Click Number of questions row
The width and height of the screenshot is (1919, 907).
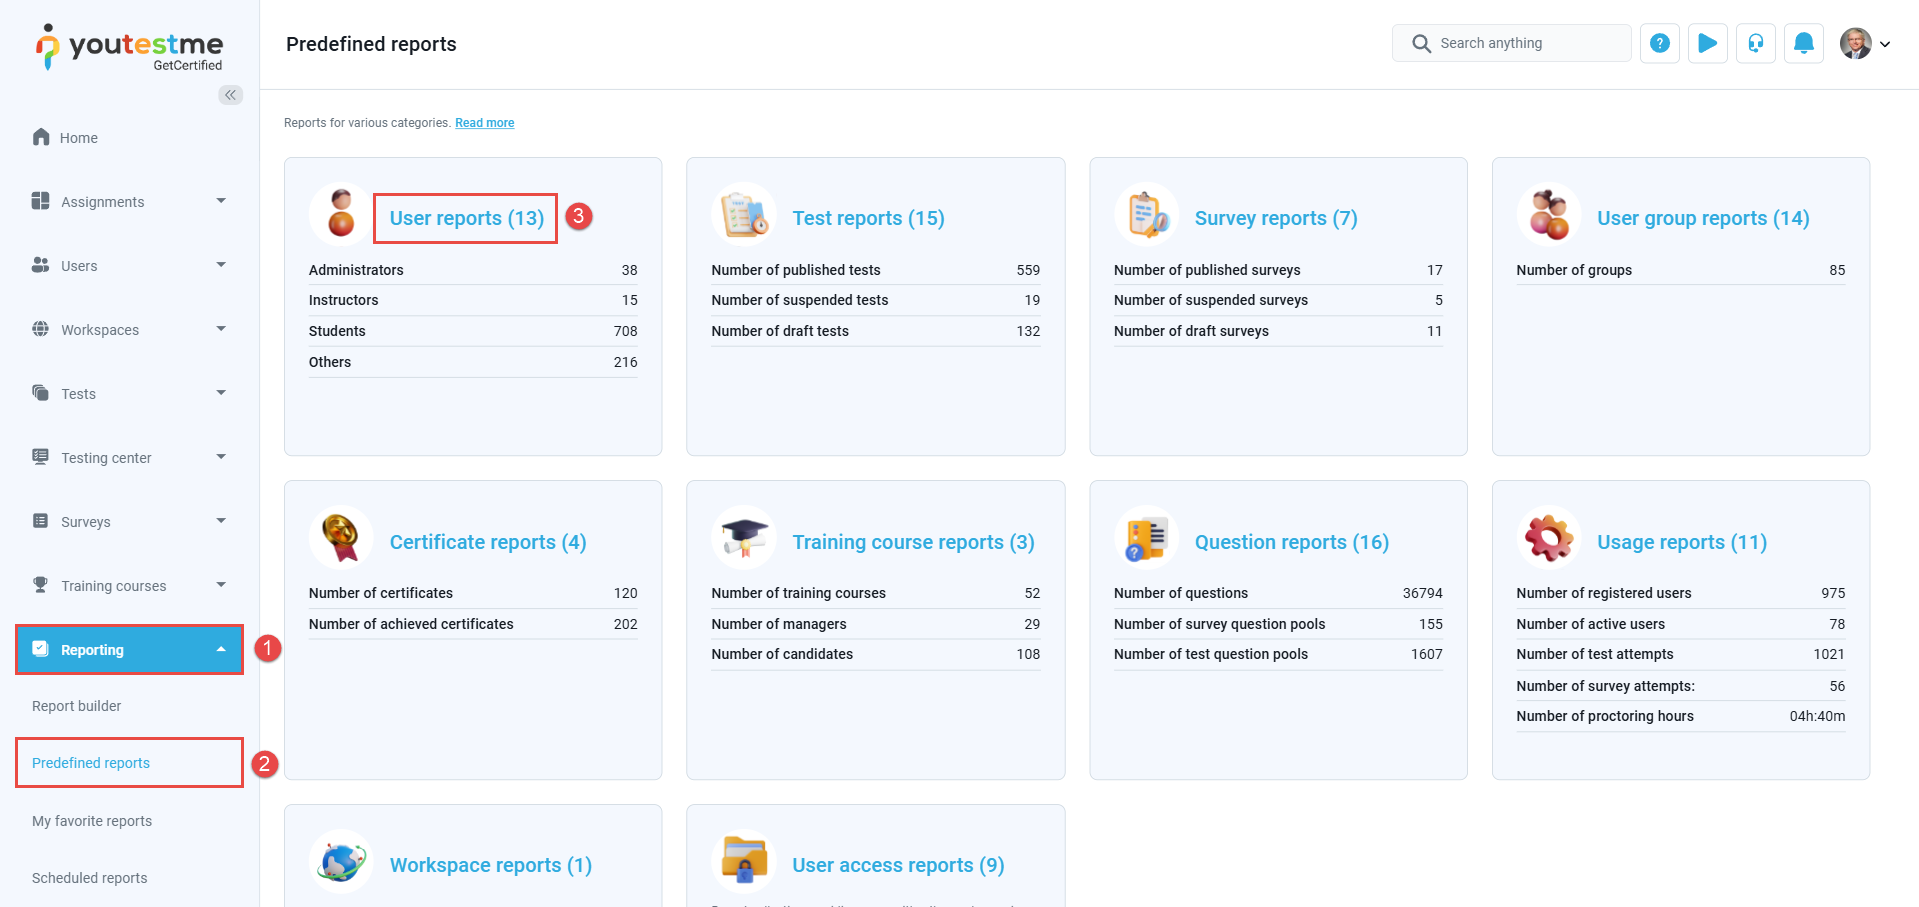(x=1278, y=593)
